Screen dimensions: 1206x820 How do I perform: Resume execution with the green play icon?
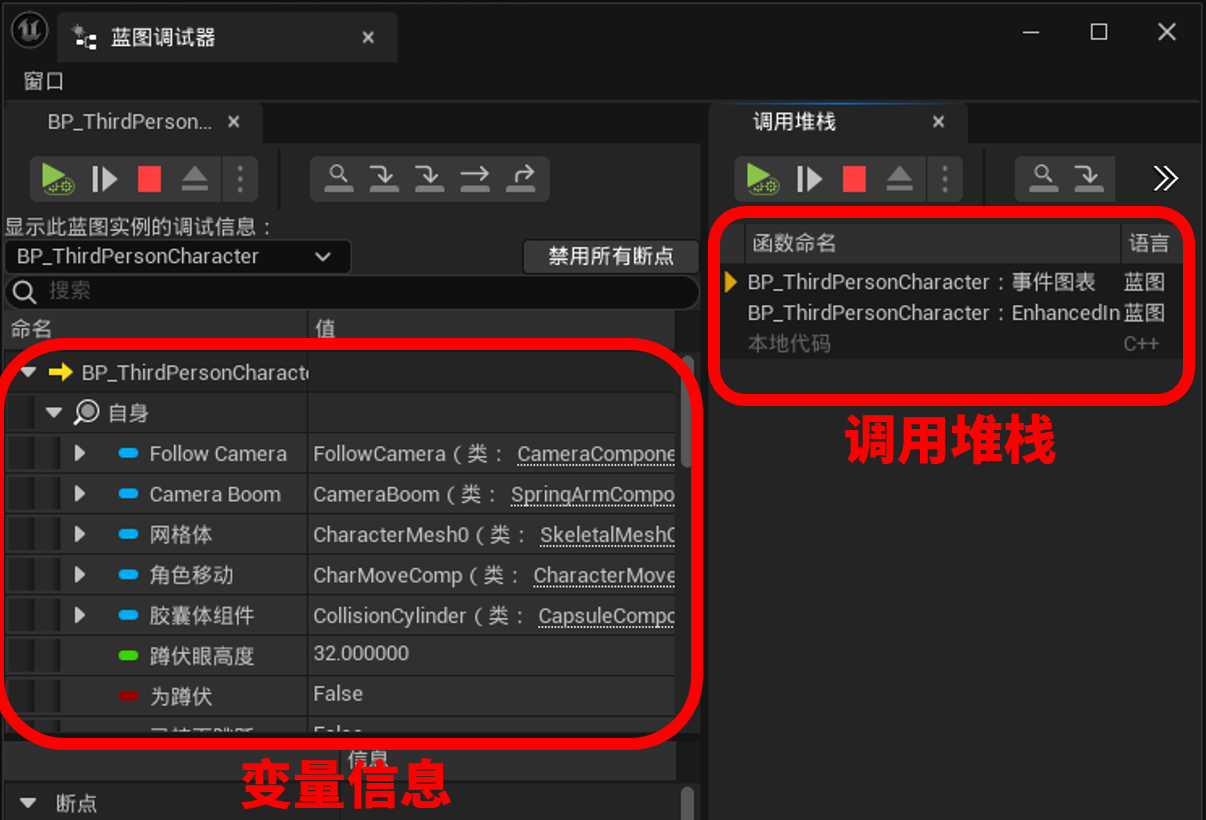click(57, 179)
